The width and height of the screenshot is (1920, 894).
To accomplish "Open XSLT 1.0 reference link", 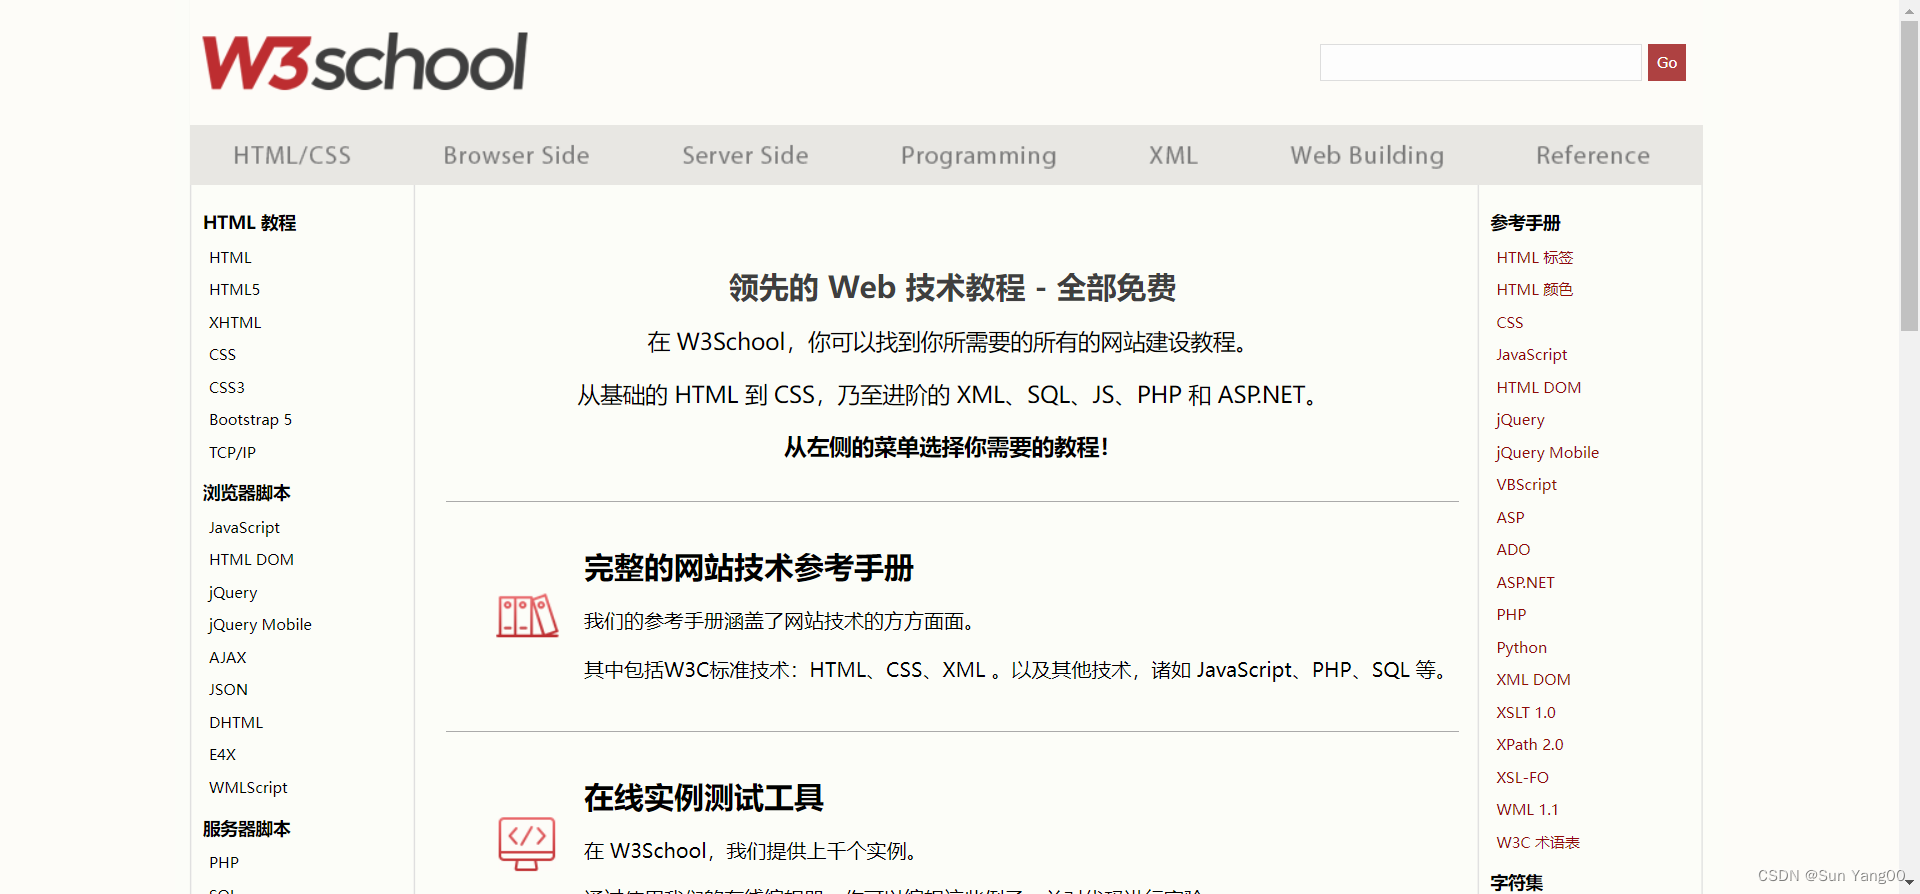I will [x=1526, y=713].
